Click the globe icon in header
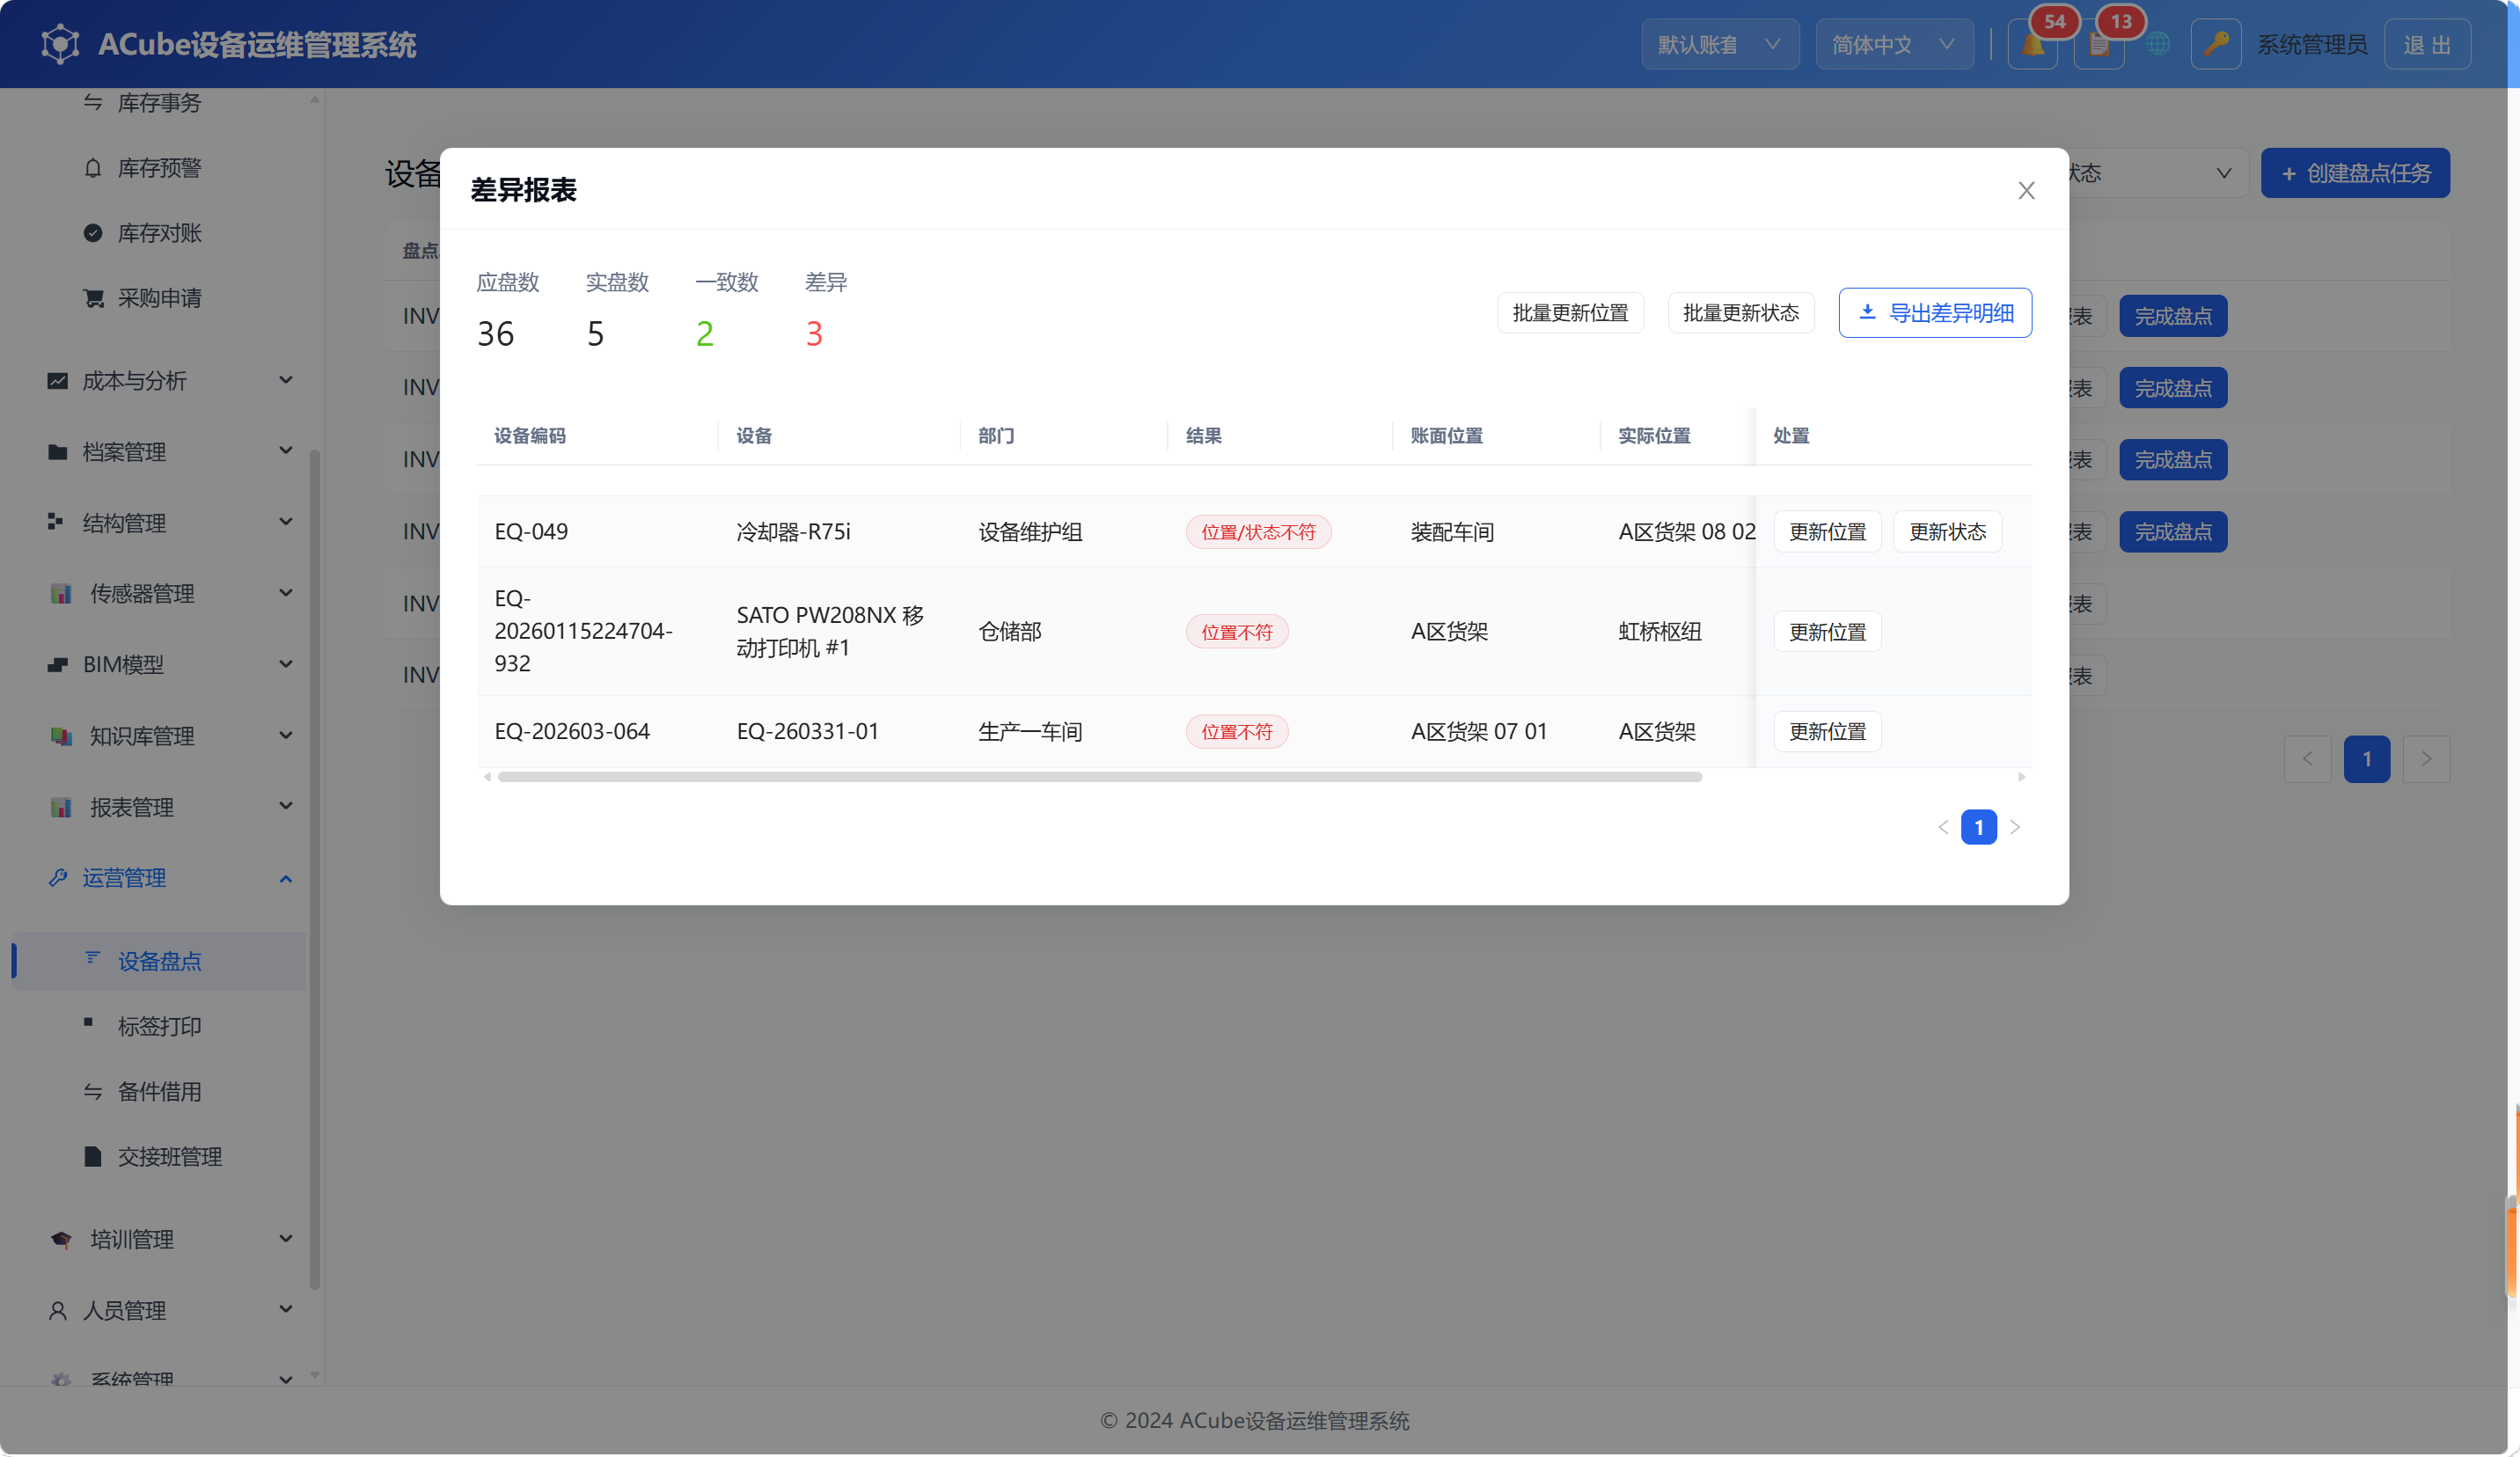Viewport: 2520px width, 1457px height. click(2158, 44)
